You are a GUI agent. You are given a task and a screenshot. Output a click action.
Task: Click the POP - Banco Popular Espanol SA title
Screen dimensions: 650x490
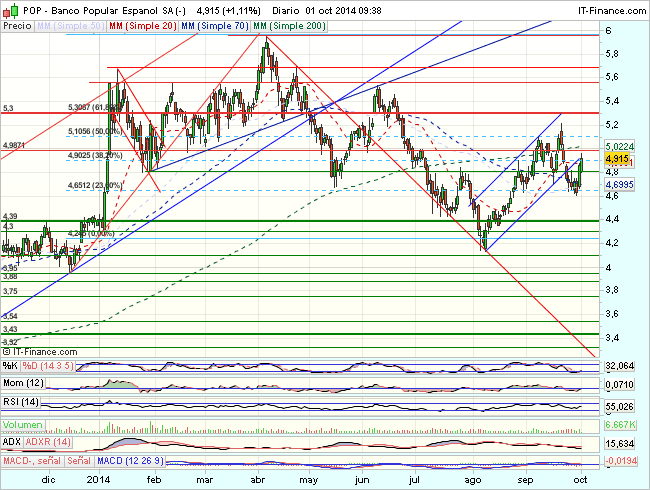point(104,11)
